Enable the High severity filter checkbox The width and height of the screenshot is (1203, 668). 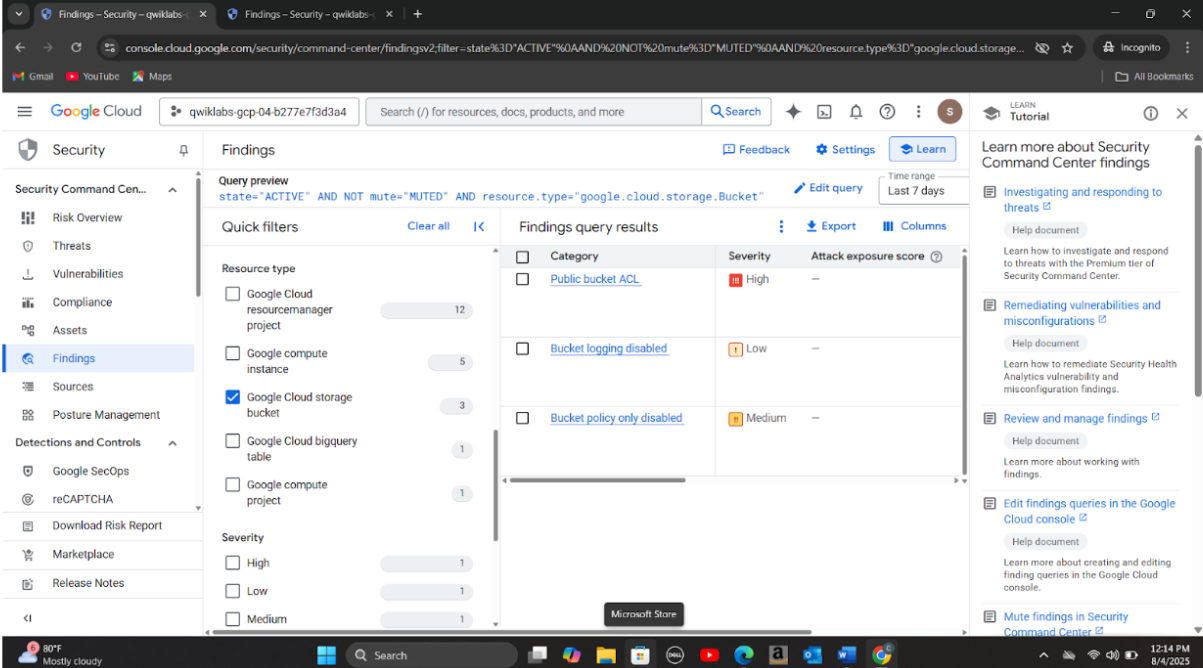233,563
